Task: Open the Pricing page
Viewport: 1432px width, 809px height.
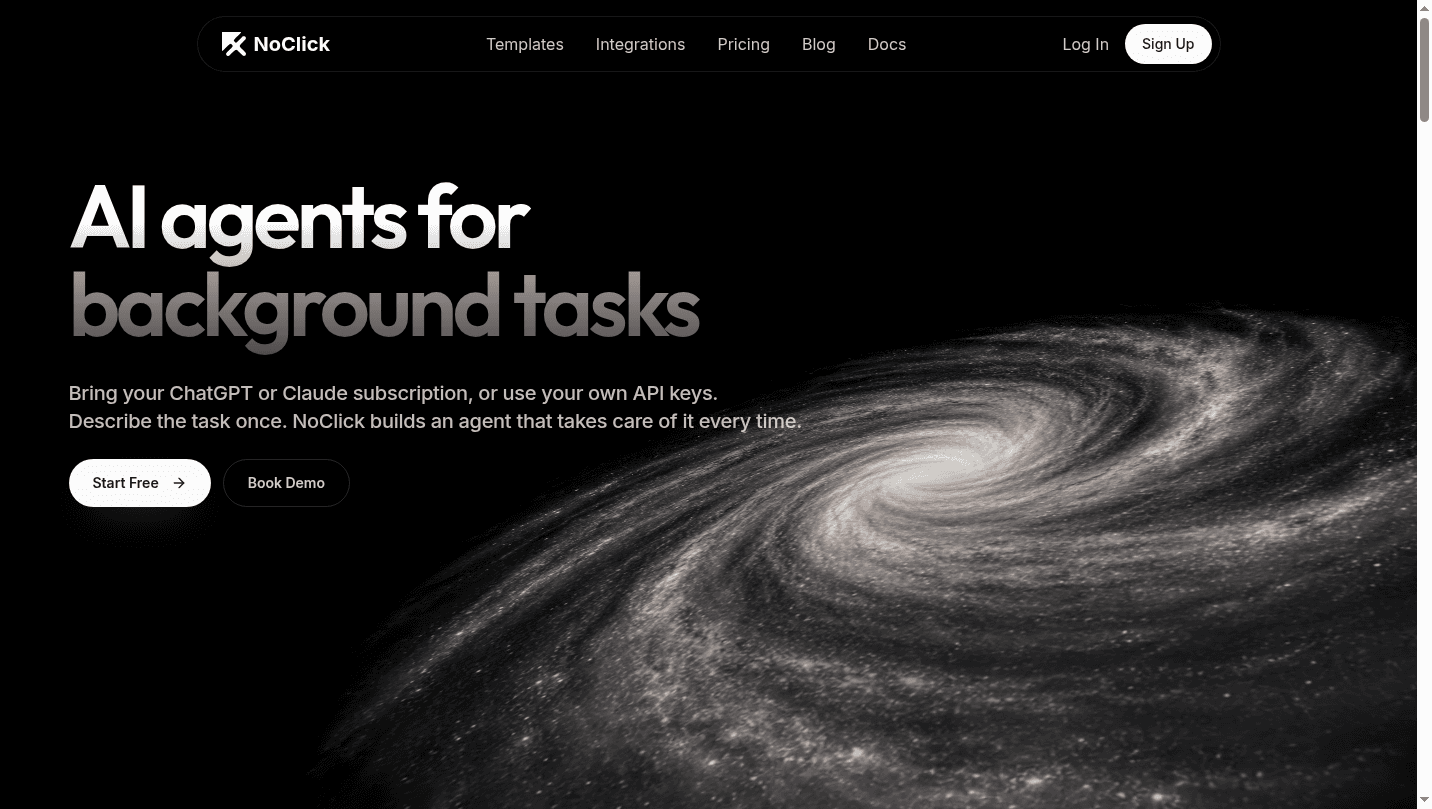Action: click(744, 44)
